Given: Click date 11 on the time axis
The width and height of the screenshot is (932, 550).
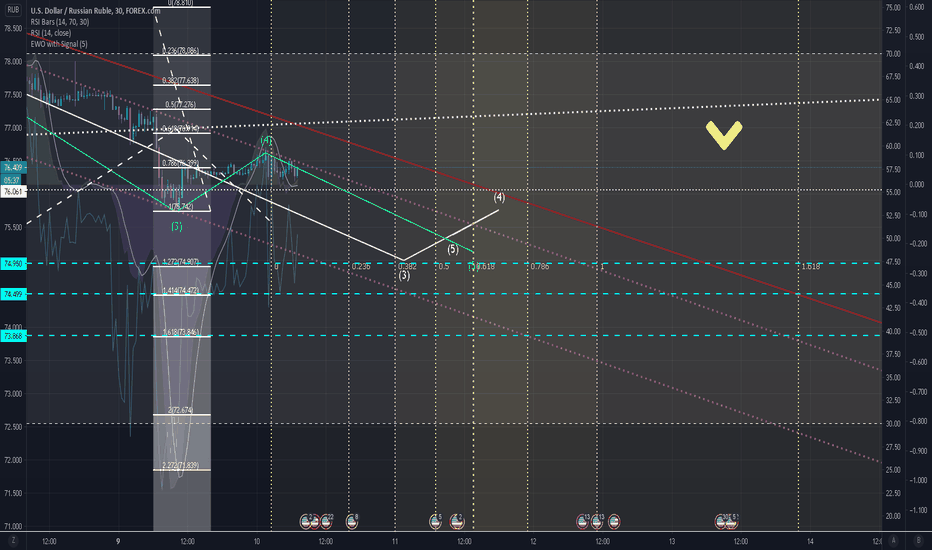Looking at the screenshot, I should 395,541.
